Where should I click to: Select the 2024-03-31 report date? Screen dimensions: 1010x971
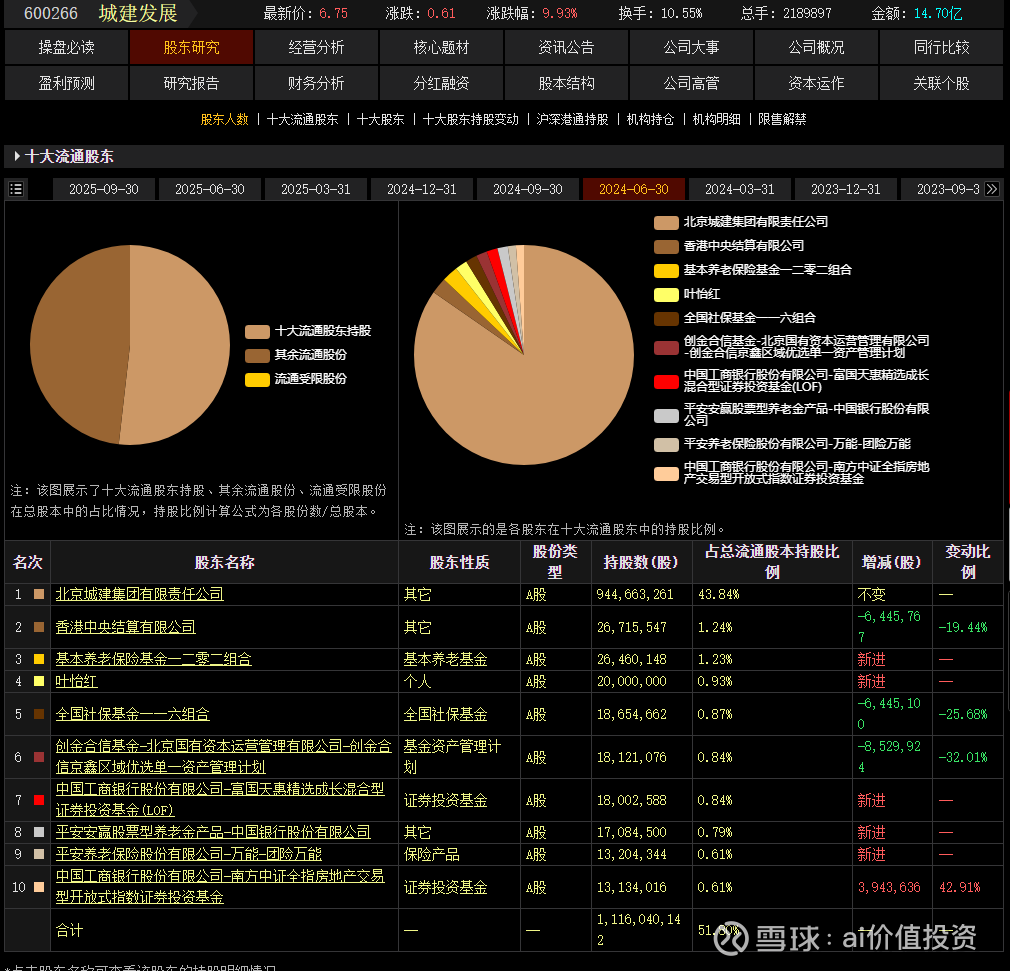[x=739, y=189]
